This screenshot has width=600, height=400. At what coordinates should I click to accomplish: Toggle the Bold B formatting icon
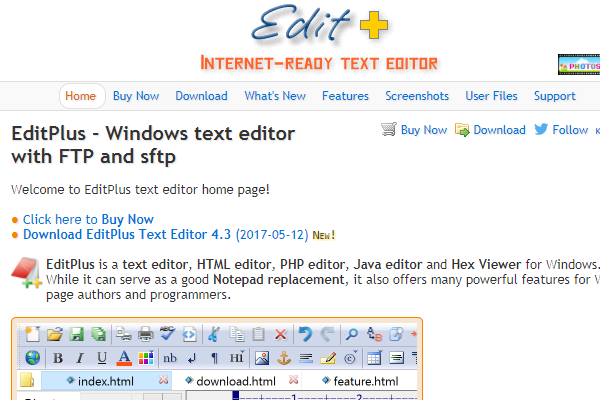tap(57, 358)
